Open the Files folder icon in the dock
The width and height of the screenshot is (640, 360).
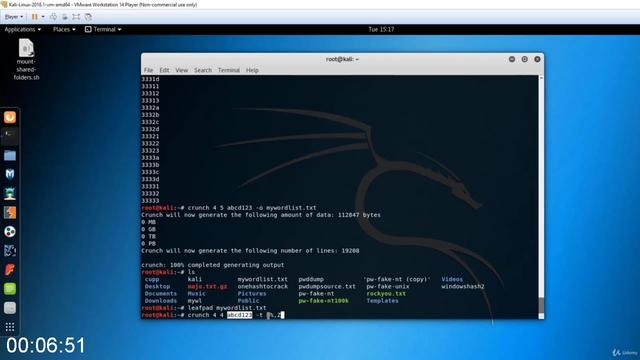point(10,155)
